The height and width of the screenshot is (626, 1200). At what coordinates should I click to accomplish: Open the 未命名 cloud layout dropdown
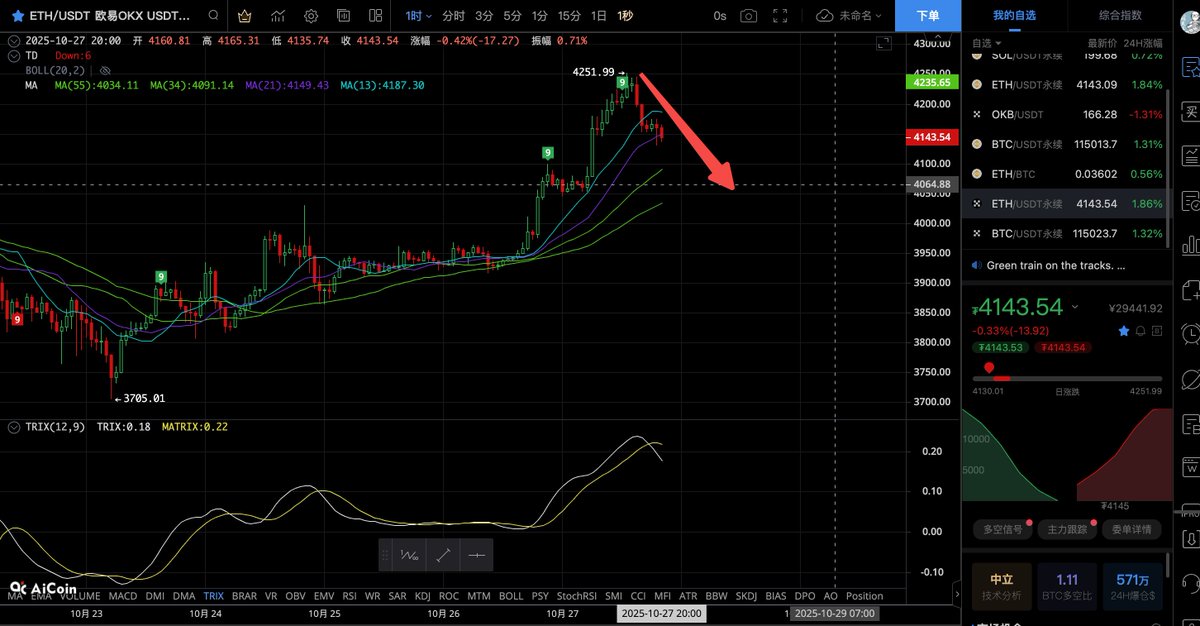pos(849,16)
